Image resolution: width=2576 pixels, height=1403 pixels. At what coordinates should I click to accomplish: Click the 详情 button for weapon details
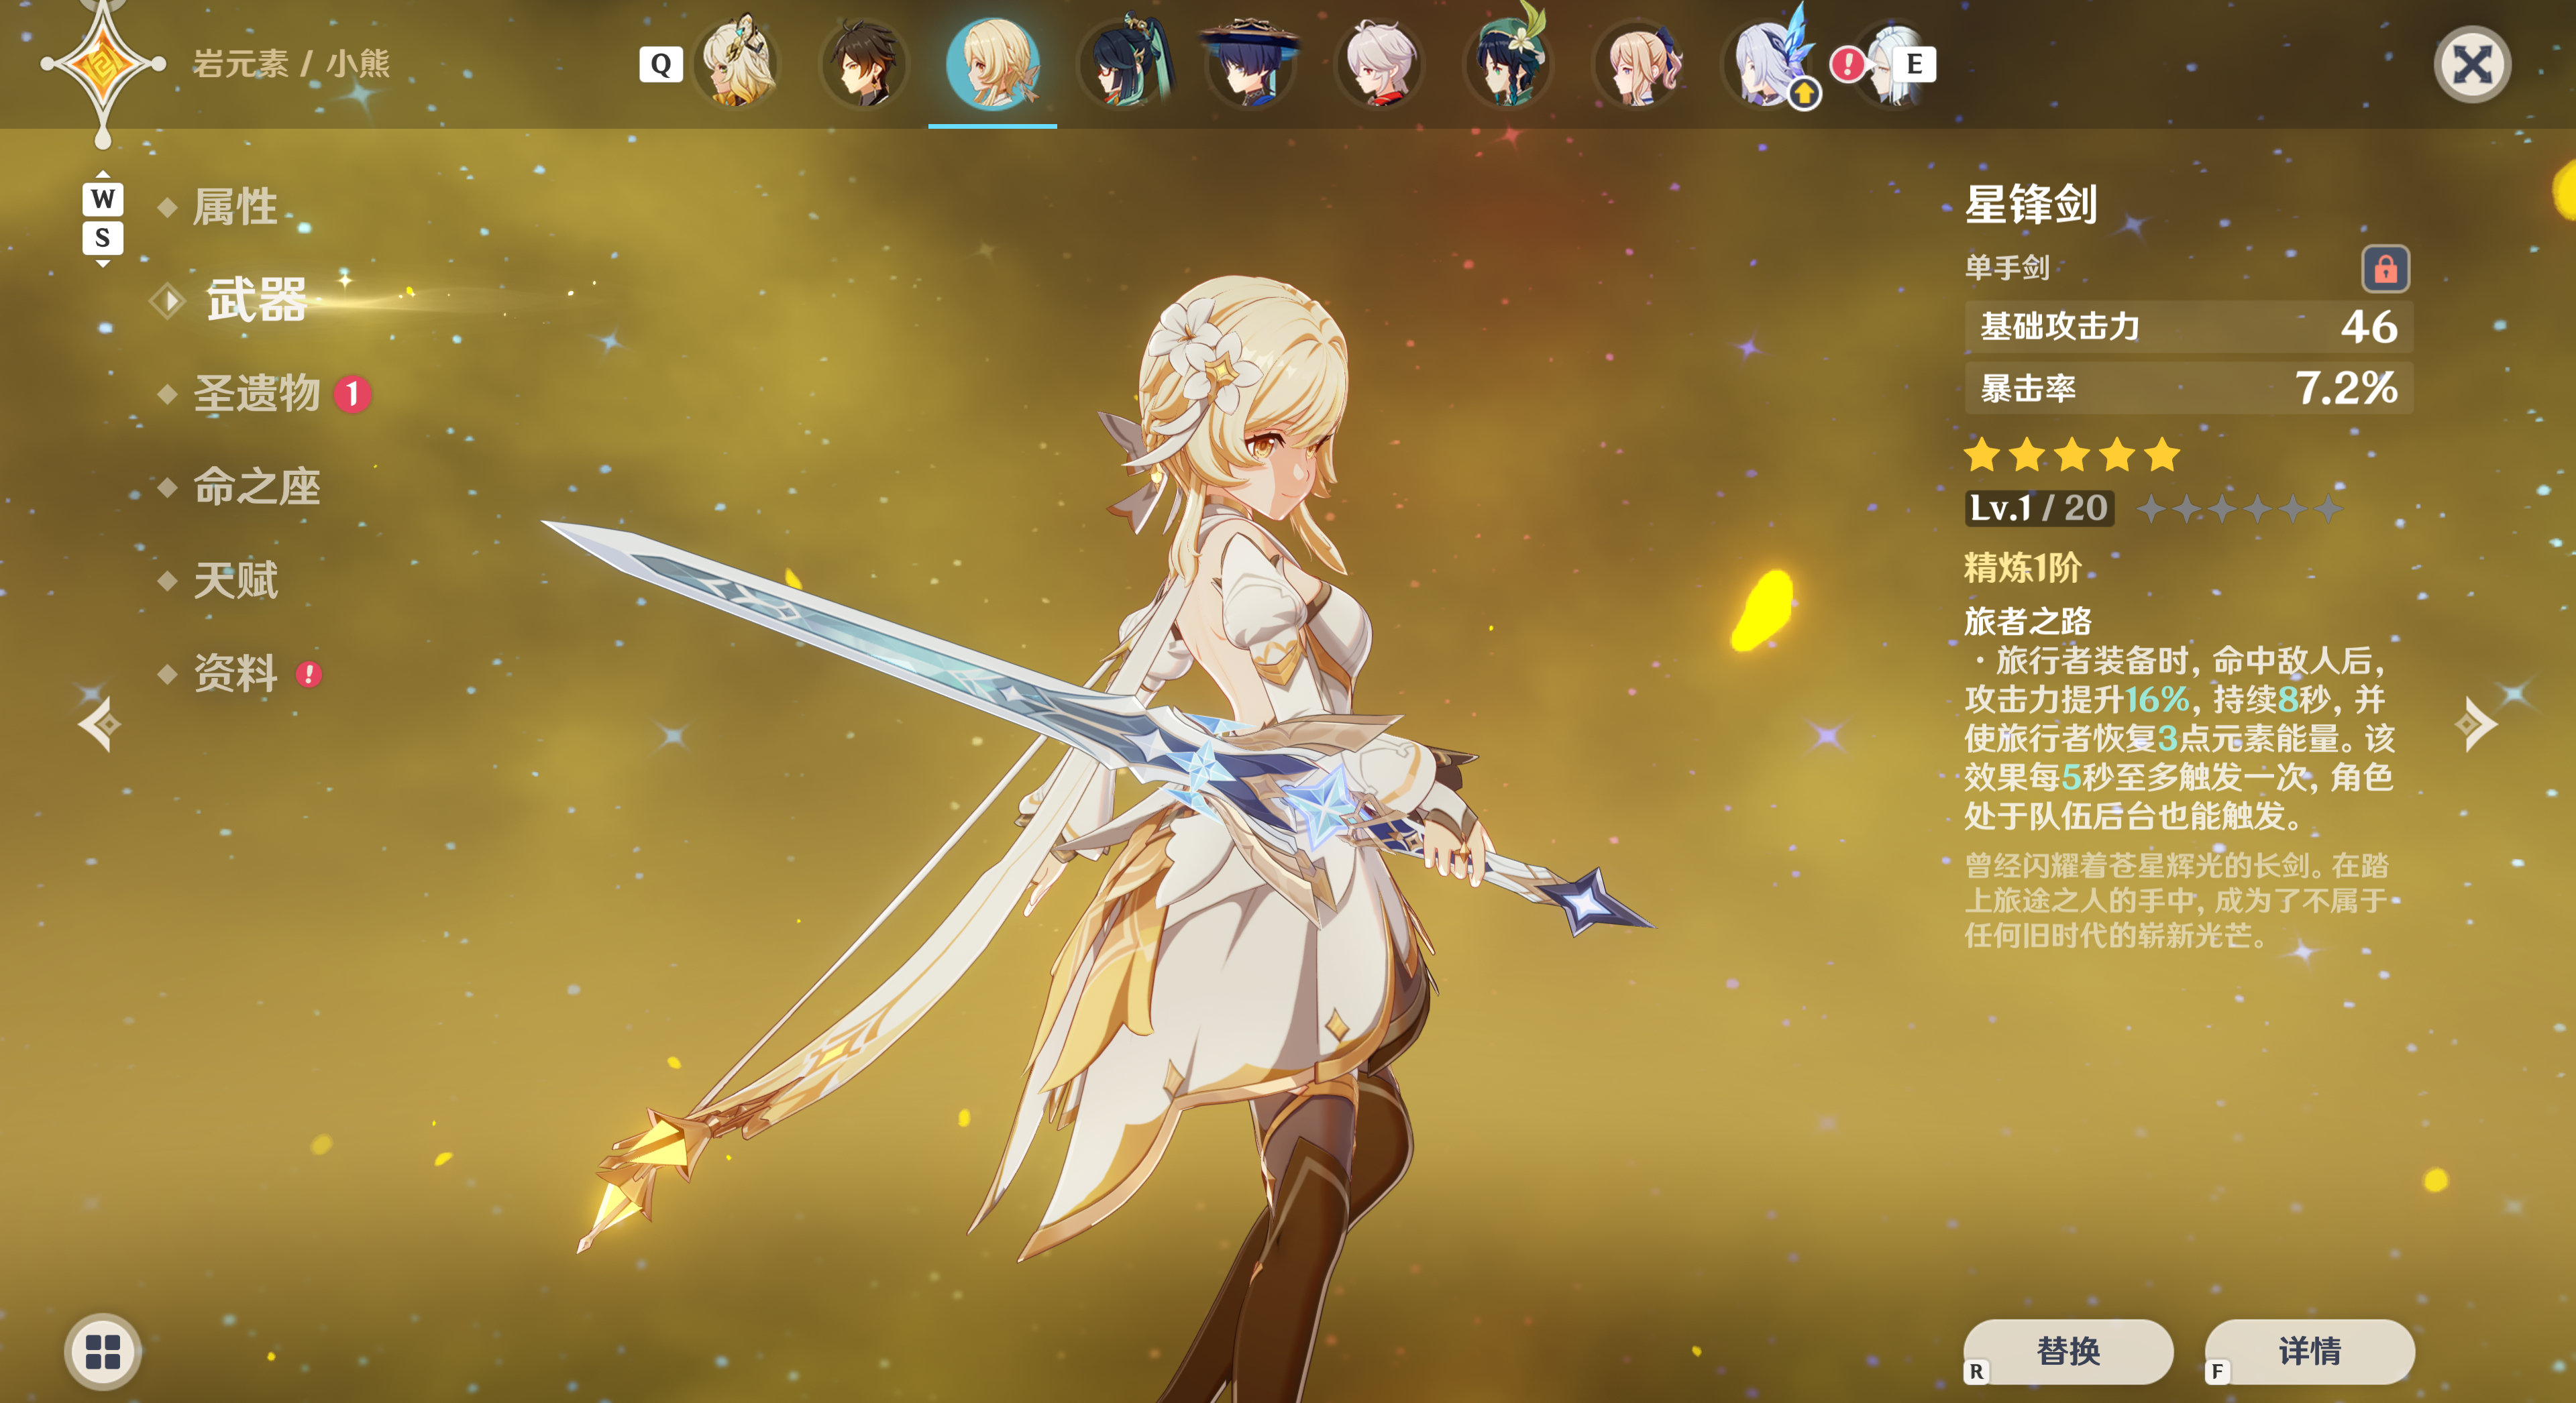(2309, 1351)
